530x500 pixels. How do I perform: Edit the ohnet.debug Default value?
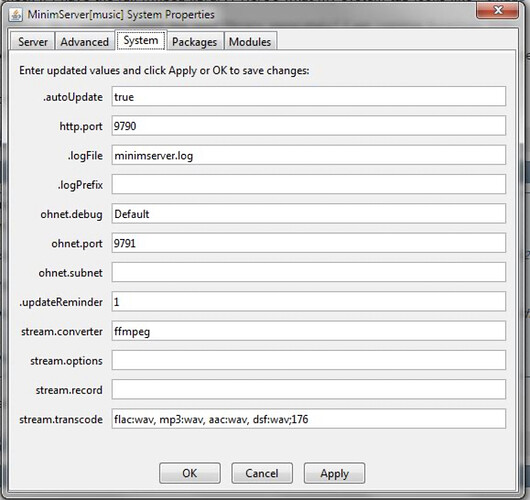(x=309, y=214)
